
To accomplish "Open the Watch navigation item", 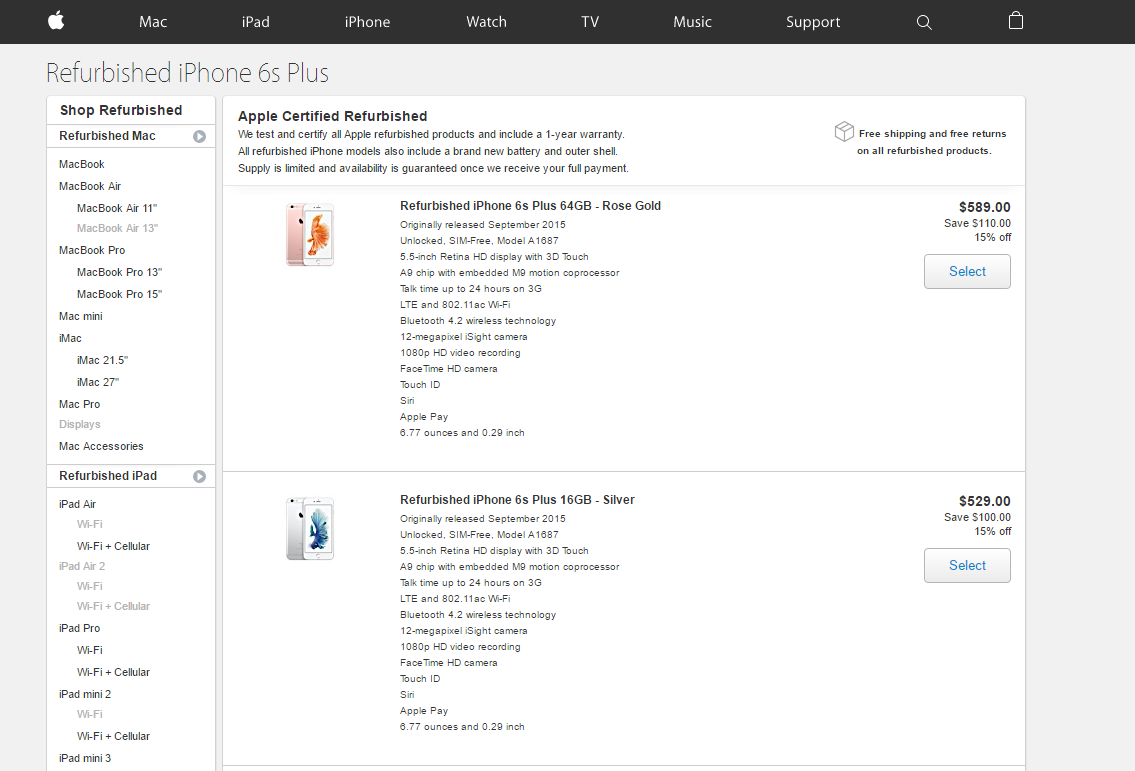I will 486,22.
